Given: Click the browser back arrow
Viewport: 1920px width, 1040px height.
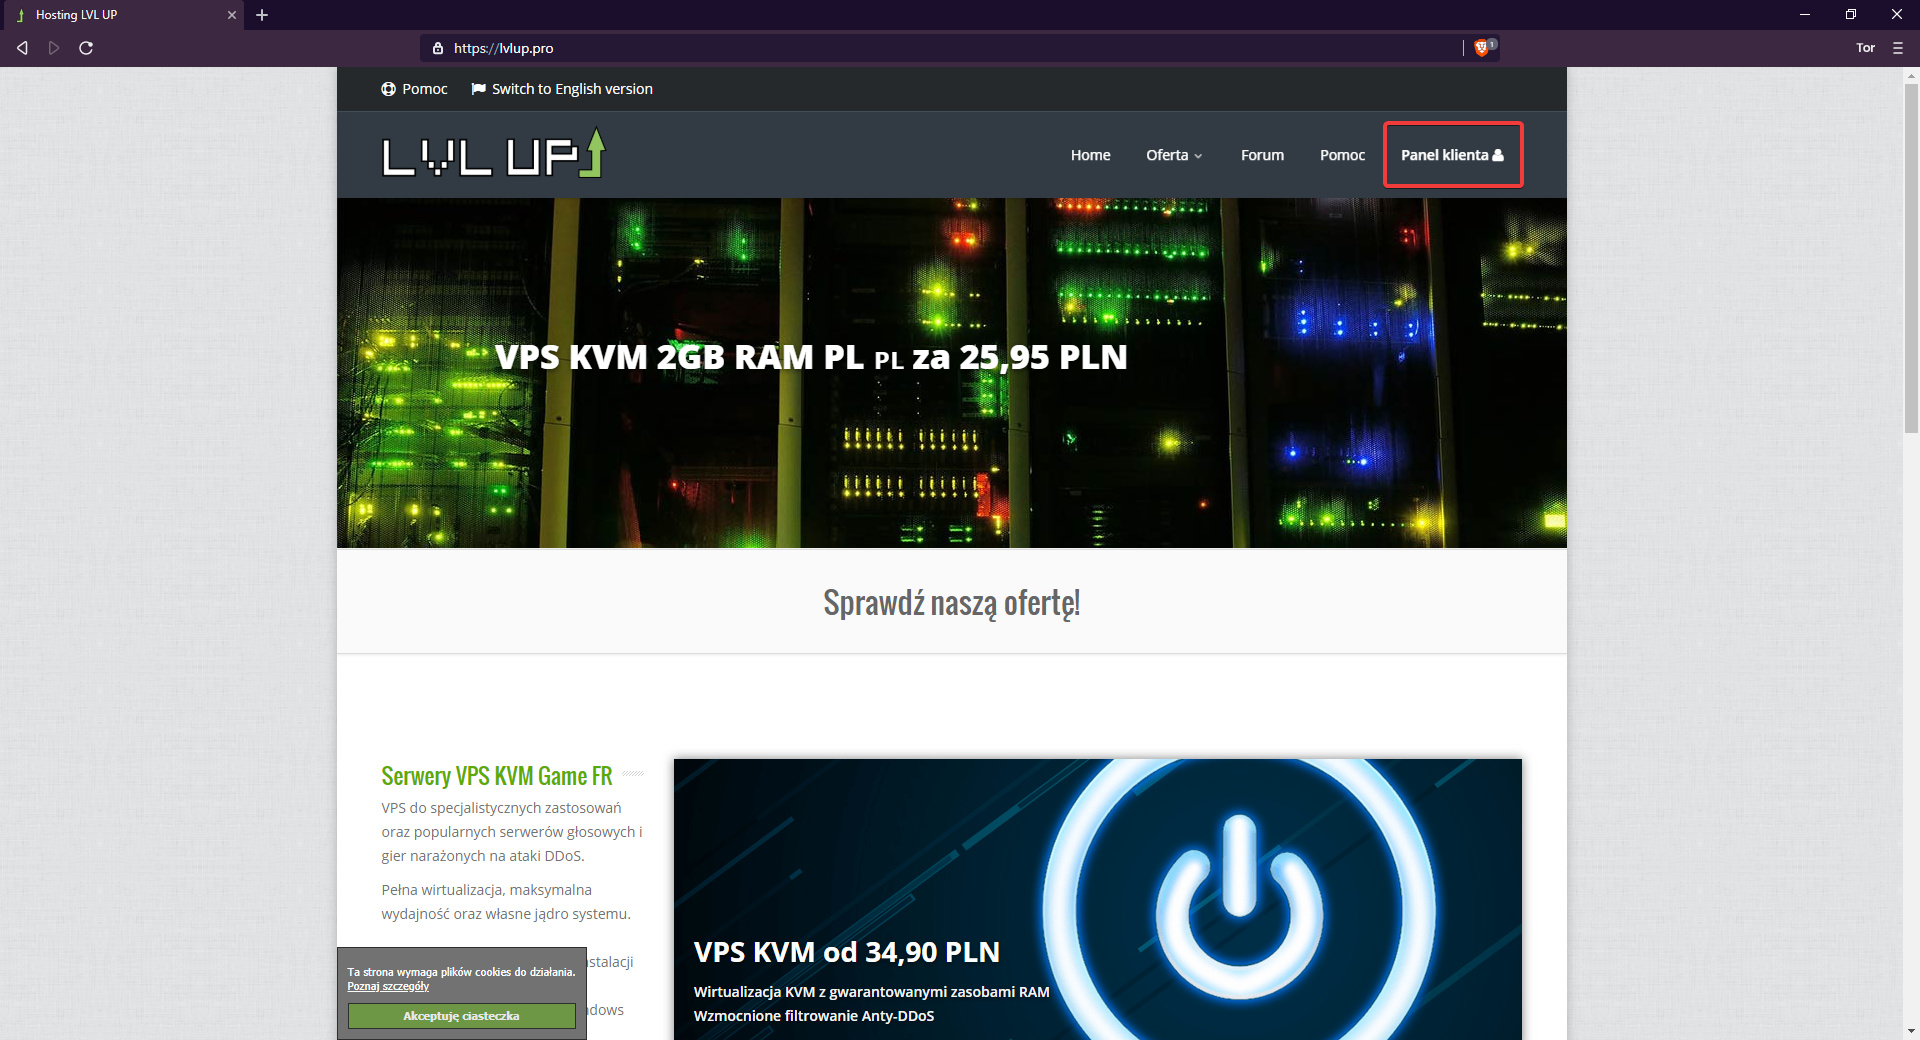Looking at the screenshot, I should [22, 48].
